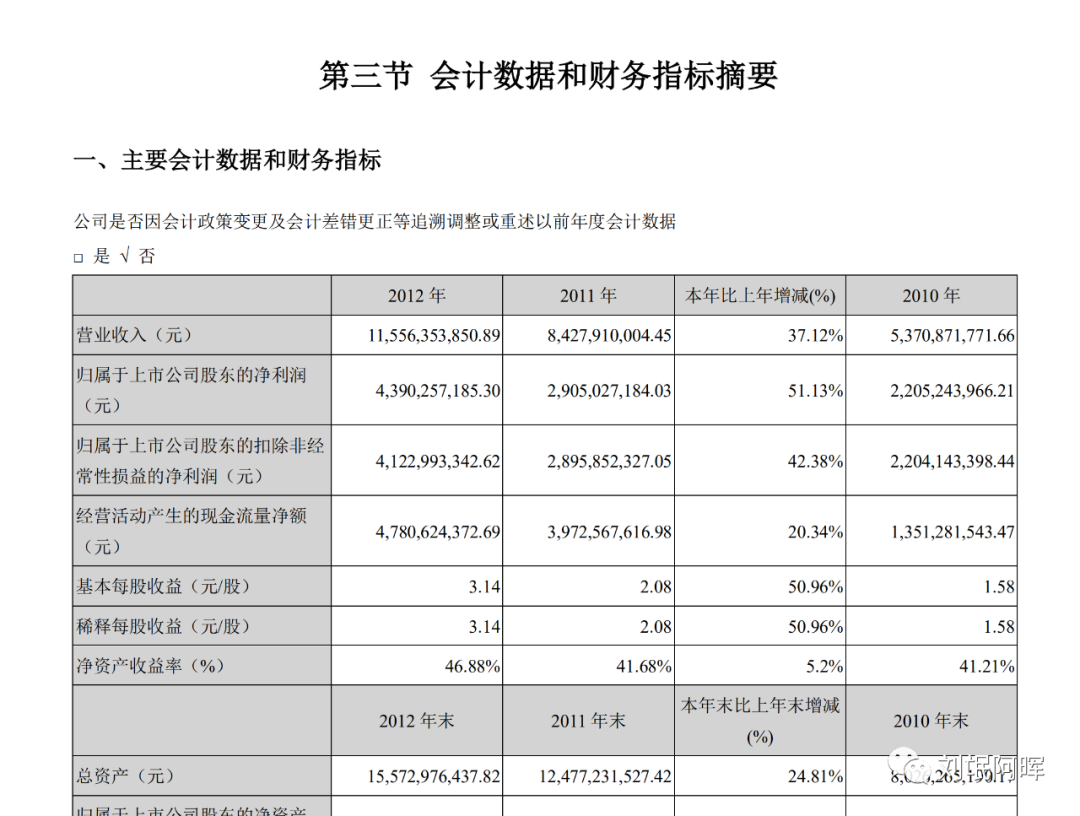Viewport: 1080px width, 816px height.
Task: Click the value 11,556,353,850.89
Action: click(434, 335)
